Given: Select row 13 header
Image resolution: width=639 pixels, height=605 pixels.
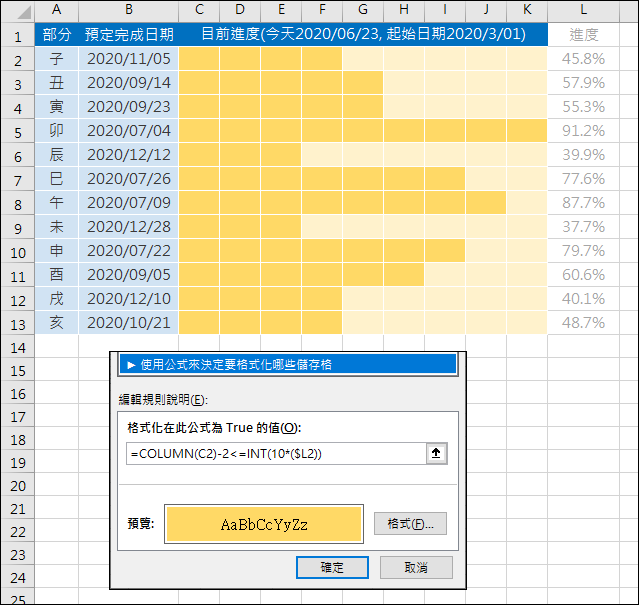Looking at the screenshot, I should [18, 323].
